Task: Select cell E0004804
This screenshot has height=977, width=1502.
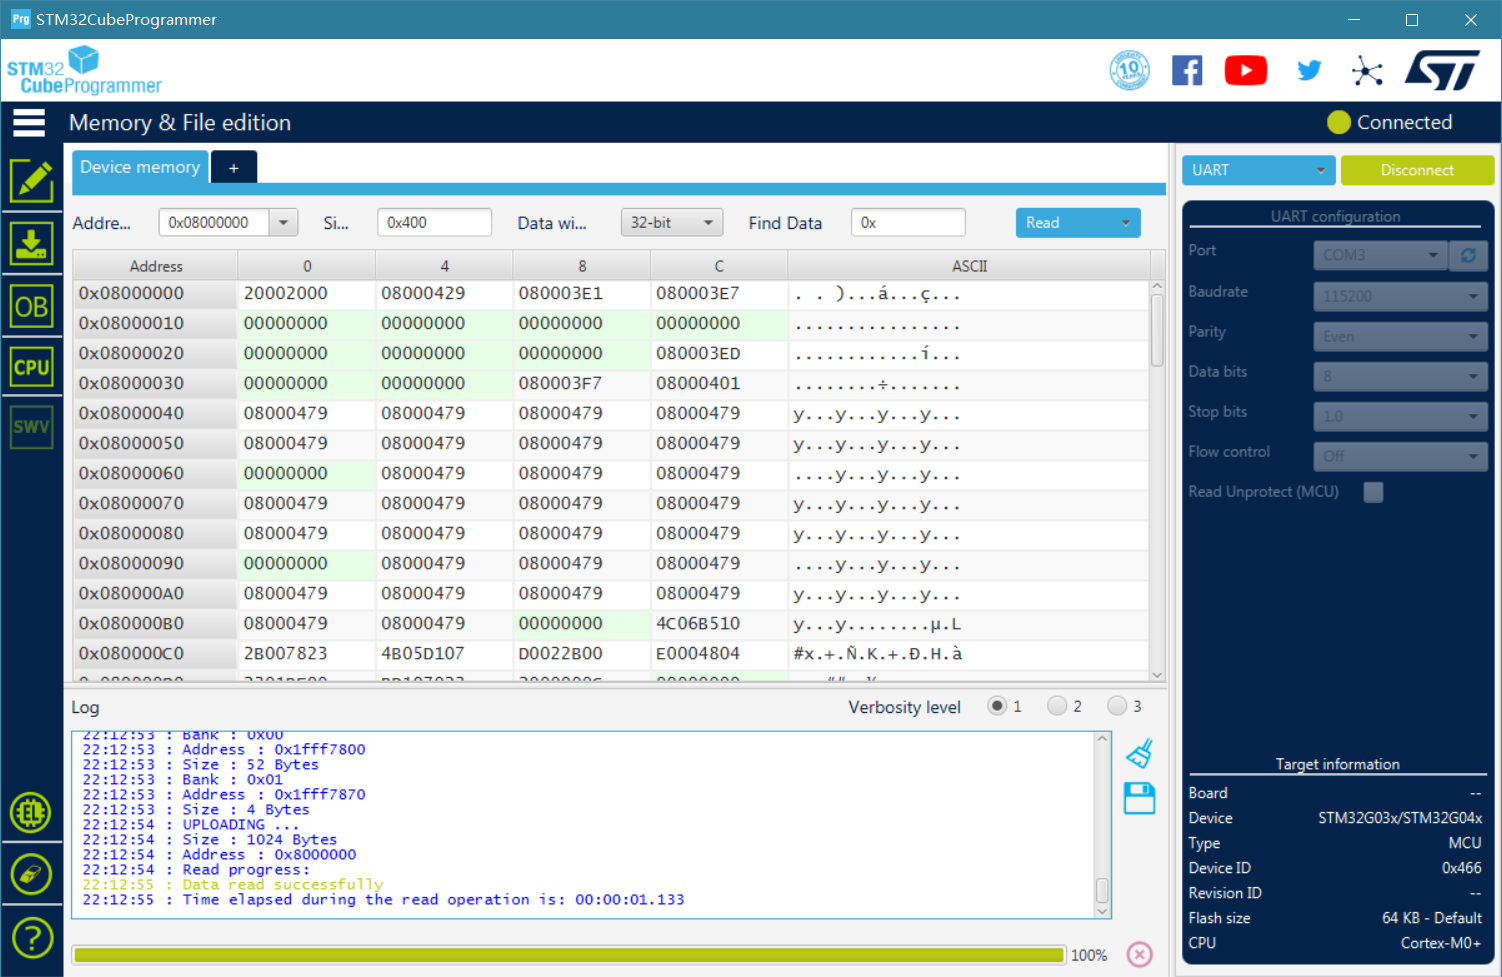Action: [719, 653]
